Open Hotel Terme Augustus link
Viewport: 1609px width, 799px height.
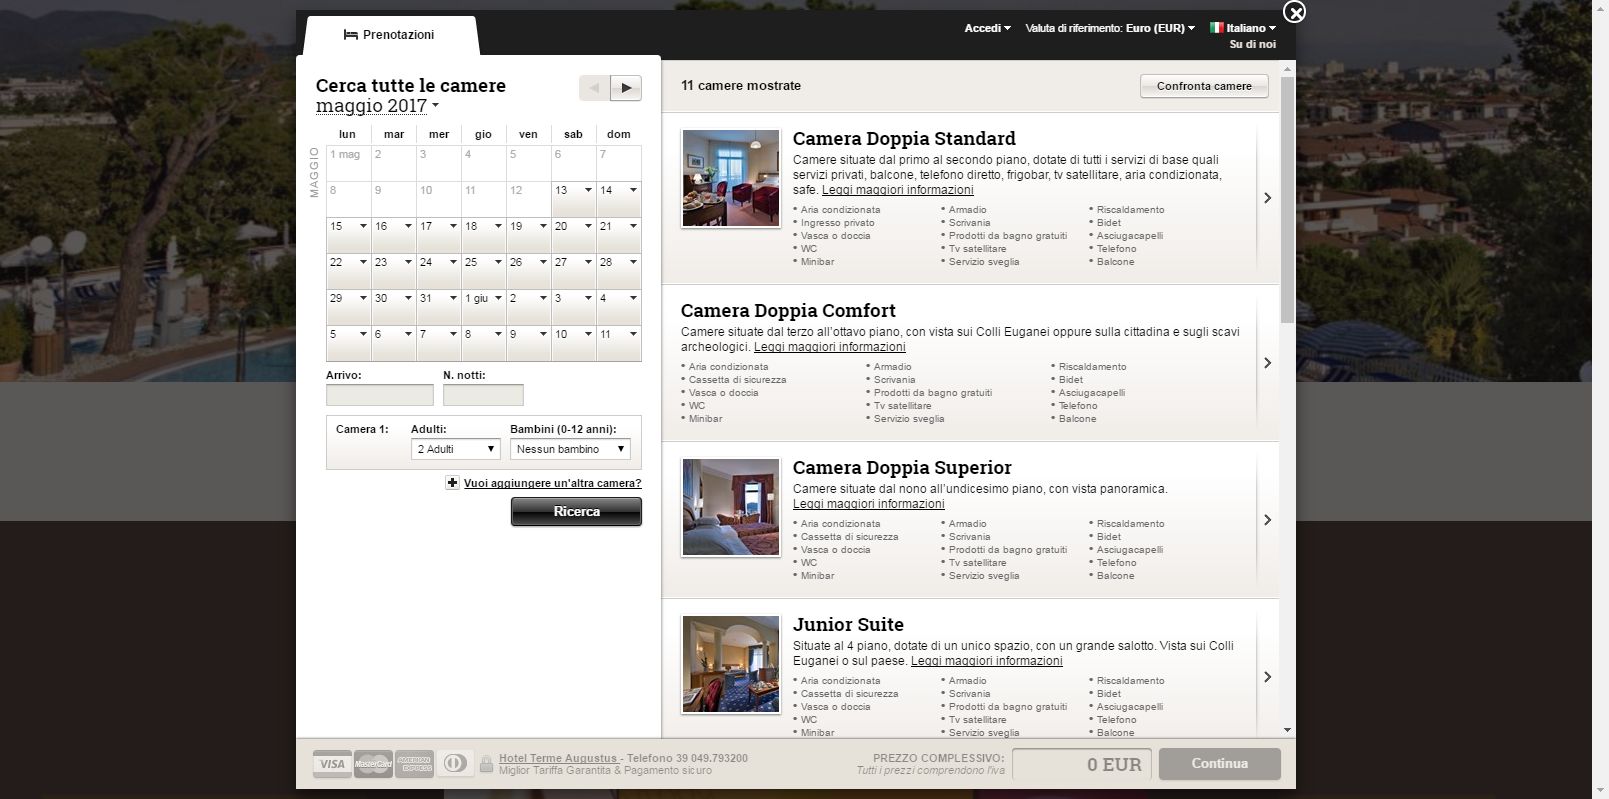560,758
